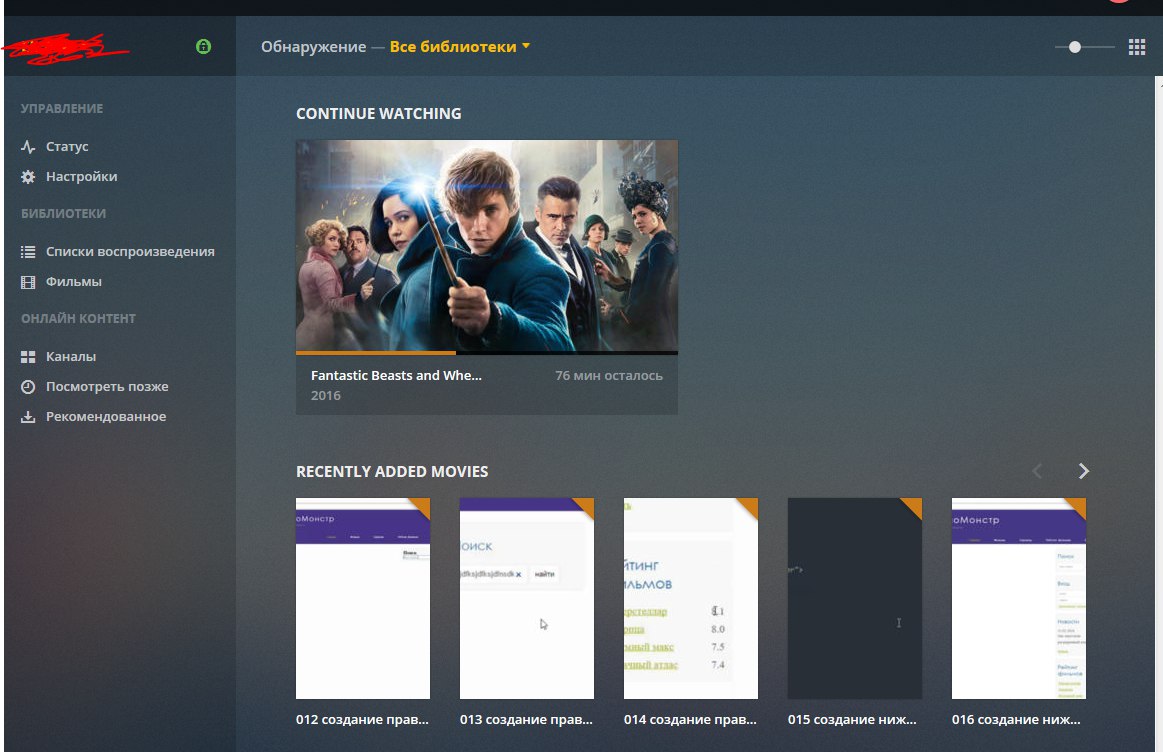Click the Fantastic Beasts playback progress bar
The width and height of the screenshot is (1163, 752).
pyautogui.click(x=487, y=353)
